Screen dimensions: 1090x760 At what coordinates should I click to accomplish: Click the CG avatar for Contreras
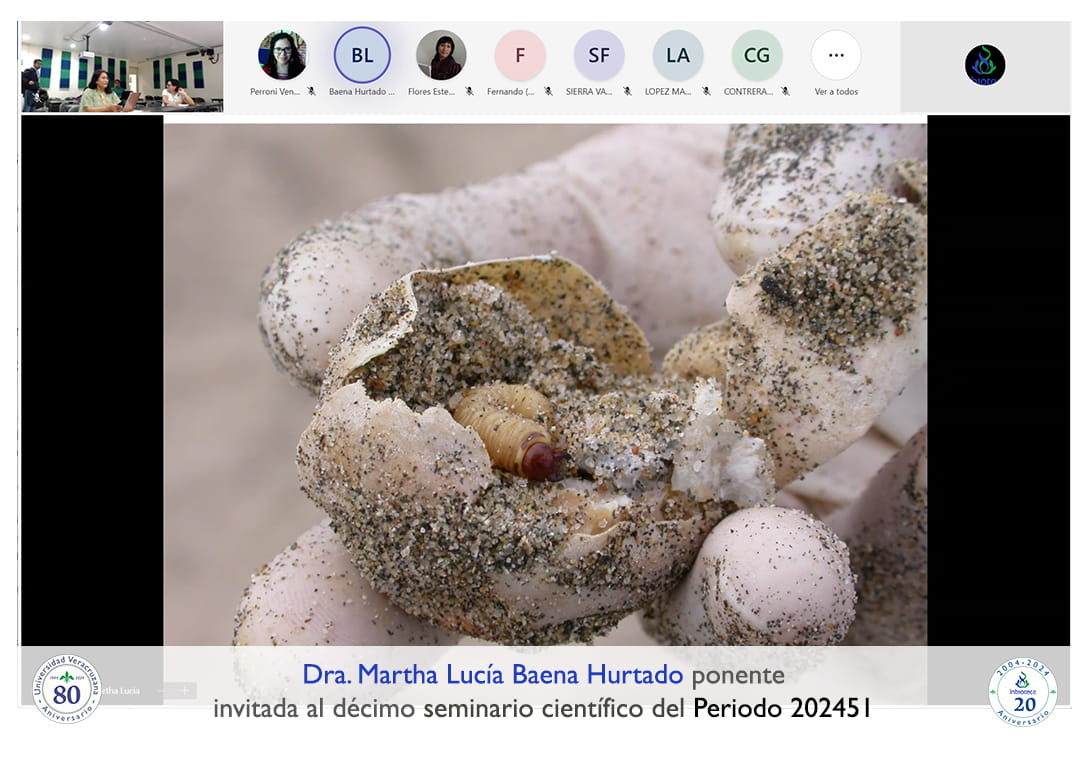(757, 55)
